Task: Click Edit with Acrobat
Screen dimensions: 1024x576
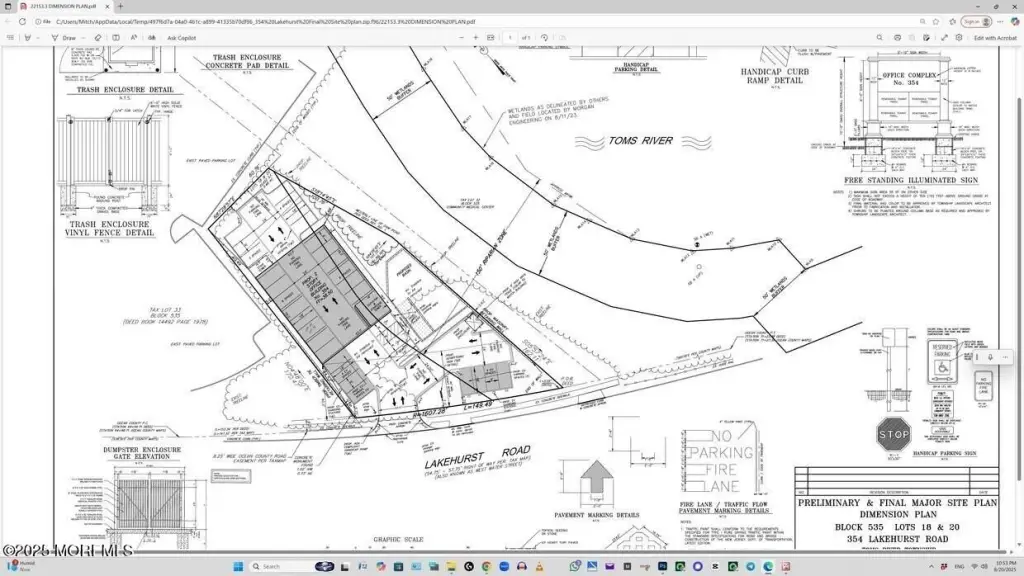Action: coord(994,37)
